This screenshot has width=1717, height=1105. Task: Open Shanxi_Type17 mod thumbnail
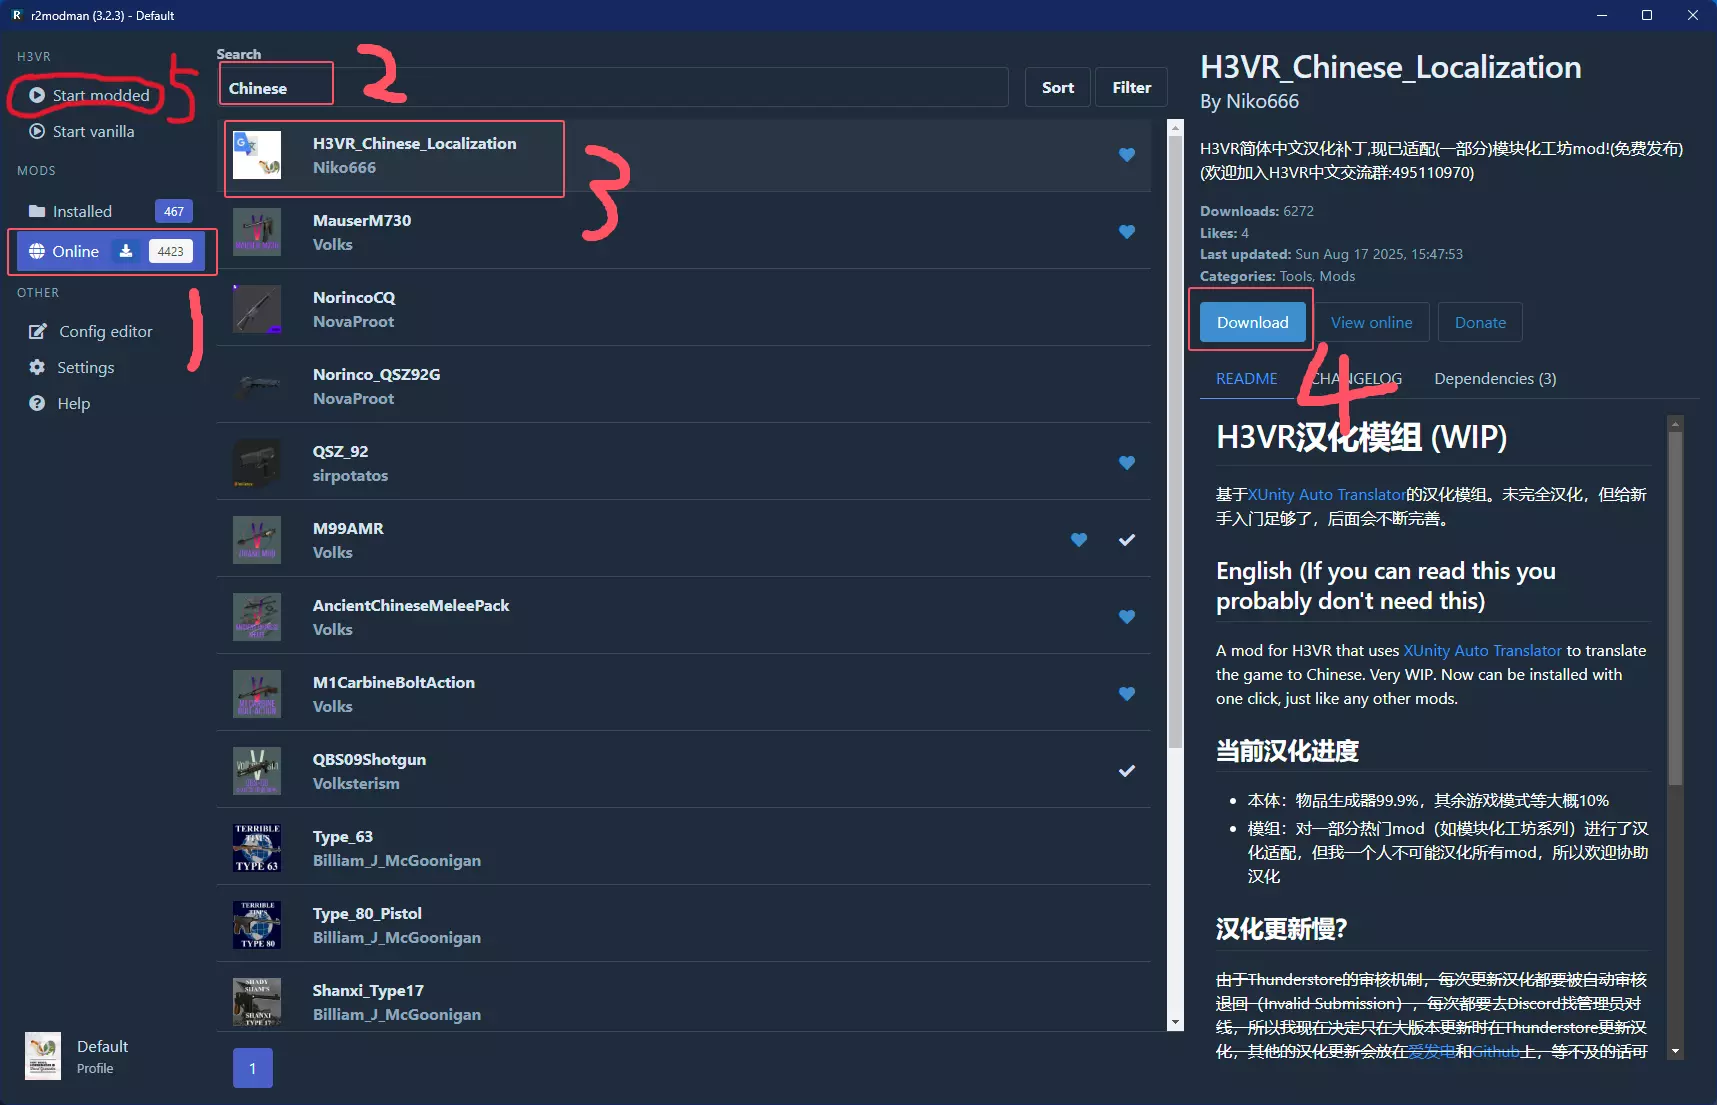pyautogui.click(x=257, y=1002)
